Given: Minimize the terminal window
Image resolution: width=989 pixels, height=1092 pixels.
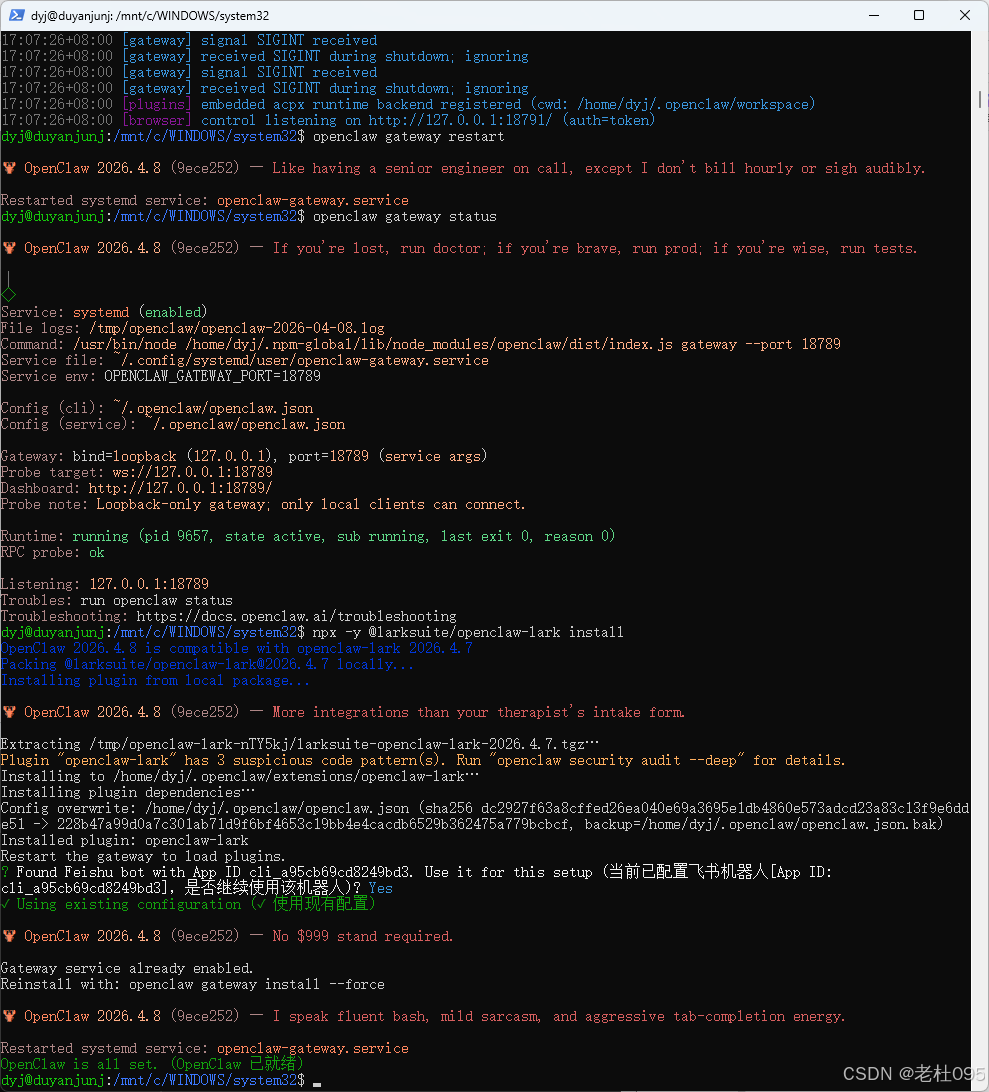Looking at the screenshot, I should 874,15.
